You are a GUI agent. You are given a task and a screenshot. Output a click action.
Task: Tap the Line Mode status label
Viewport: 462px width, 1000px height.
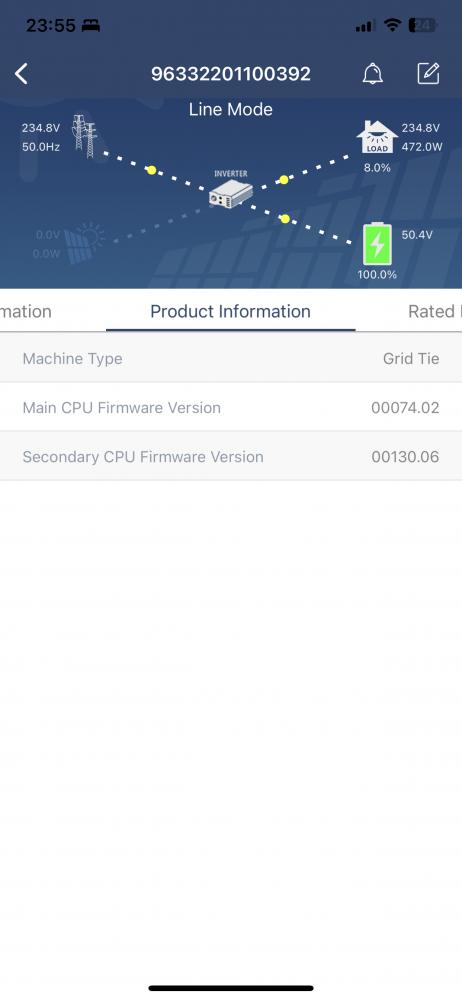tap(230, 110)
